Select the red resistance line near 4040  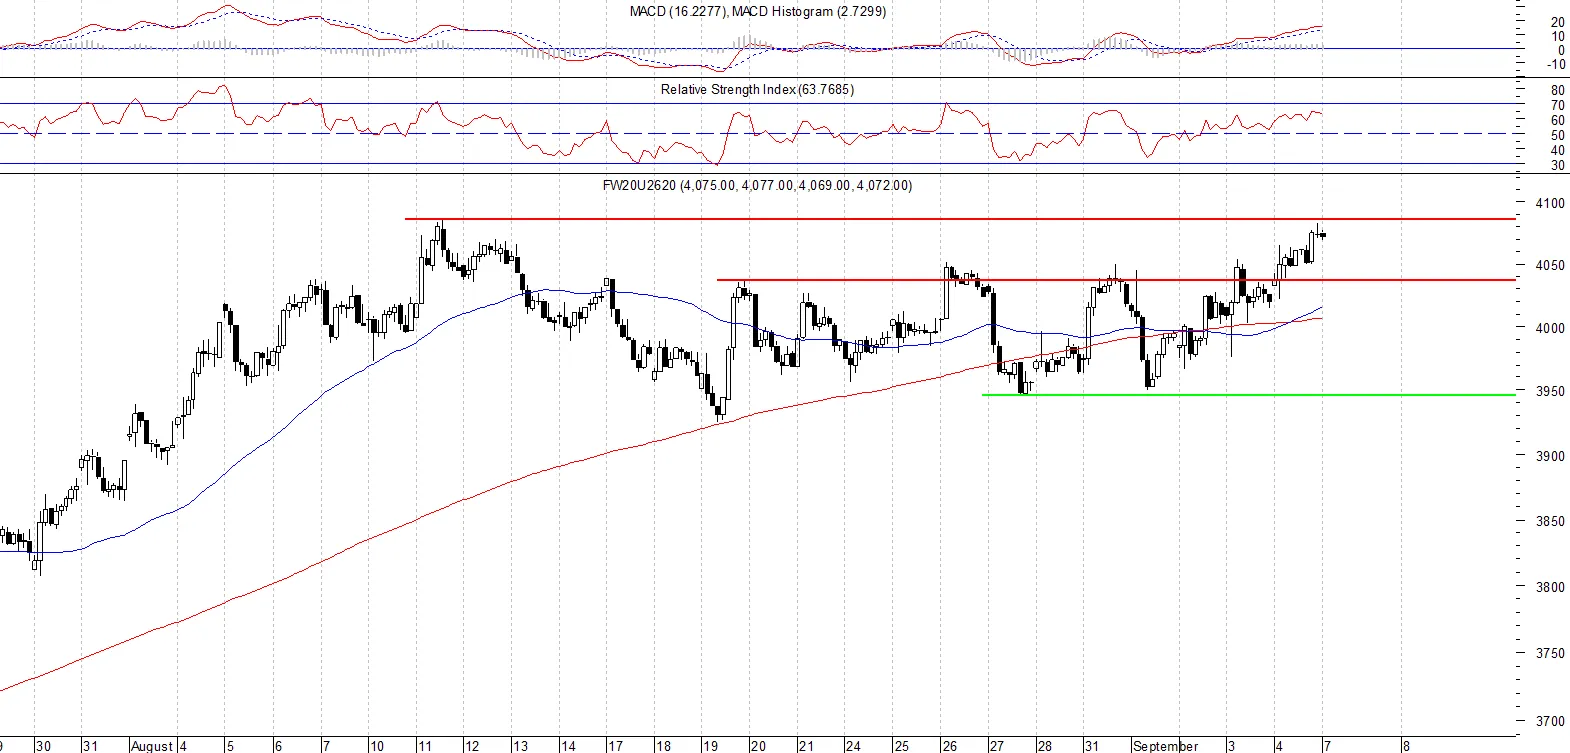(1116, 280)
